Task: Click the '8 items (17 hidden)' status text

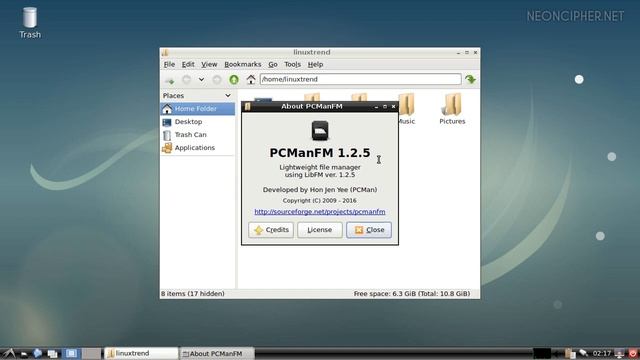Action: coord(193,294)
